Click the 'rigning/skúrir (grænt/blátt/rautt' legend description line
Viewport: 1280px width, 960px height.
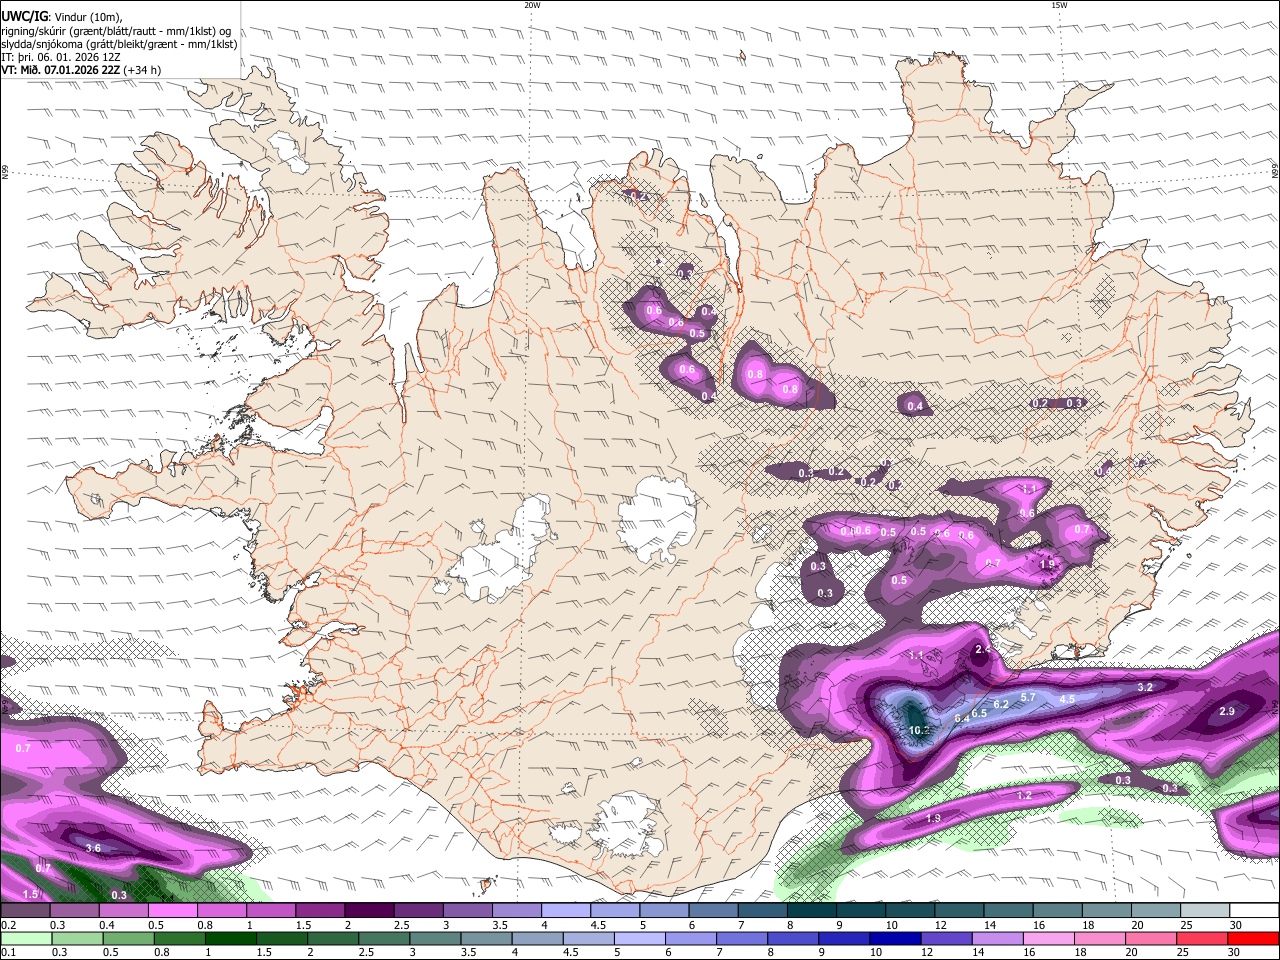116,30
